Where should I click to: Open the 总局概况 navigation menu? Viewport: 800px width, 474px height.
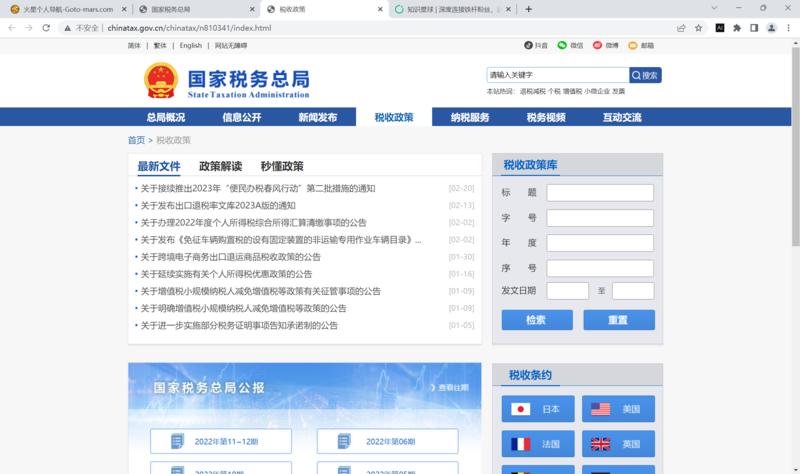coord(166,117)
